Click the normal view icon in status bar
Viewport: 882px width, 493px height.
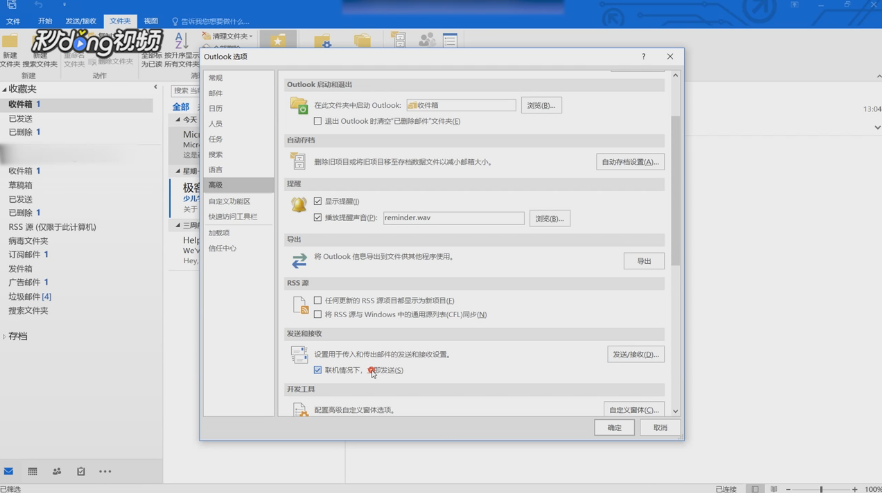pyautogui.click(x=755, y=489)
